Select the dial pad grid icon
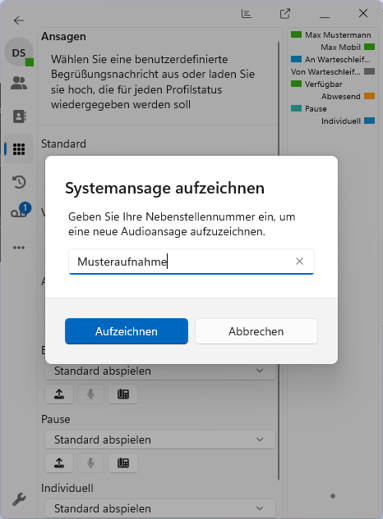Screen dimensions: 383x519 pyautogui.click(x=19, y=149)
